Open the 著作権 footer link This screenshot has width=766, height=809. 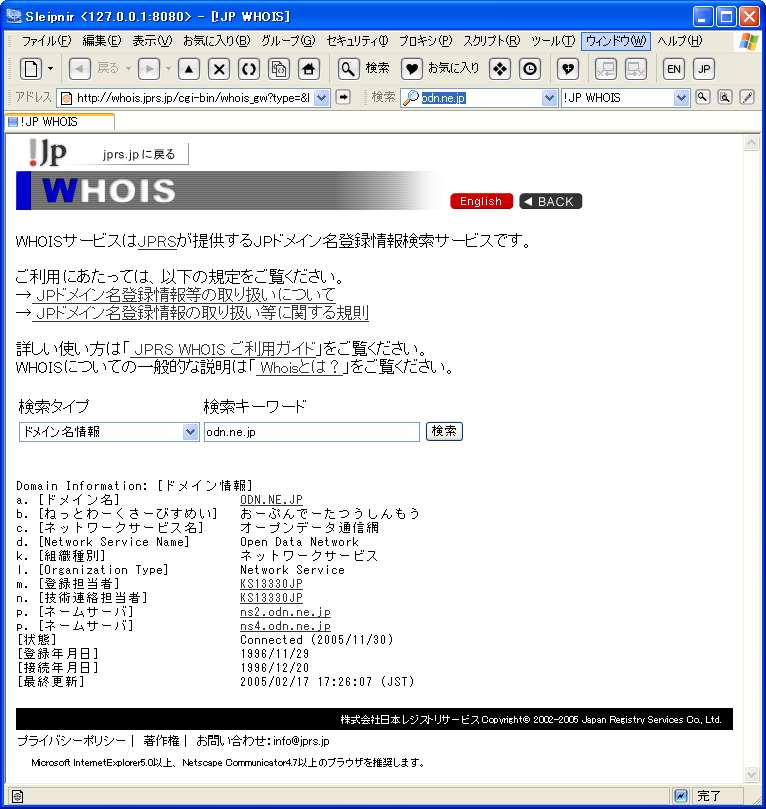(x=161, y=741)
